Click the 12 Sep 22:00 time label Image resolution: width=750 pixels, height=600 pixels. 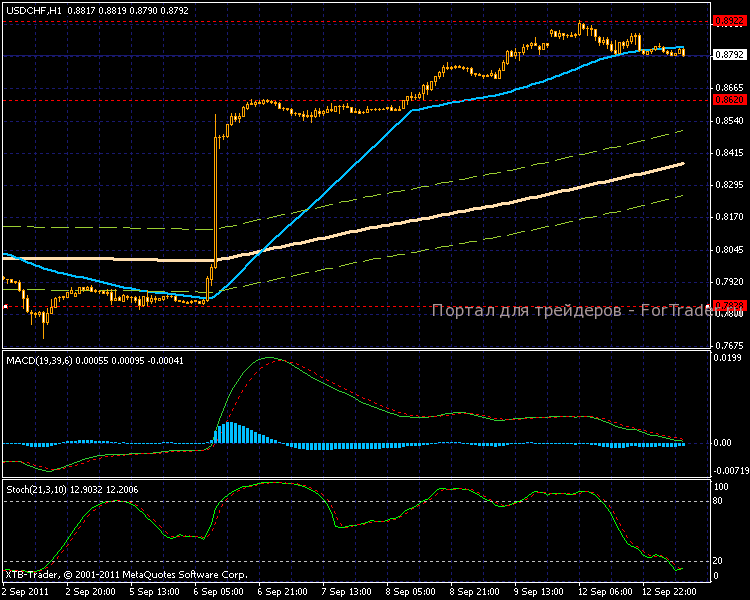coord(669,592)
